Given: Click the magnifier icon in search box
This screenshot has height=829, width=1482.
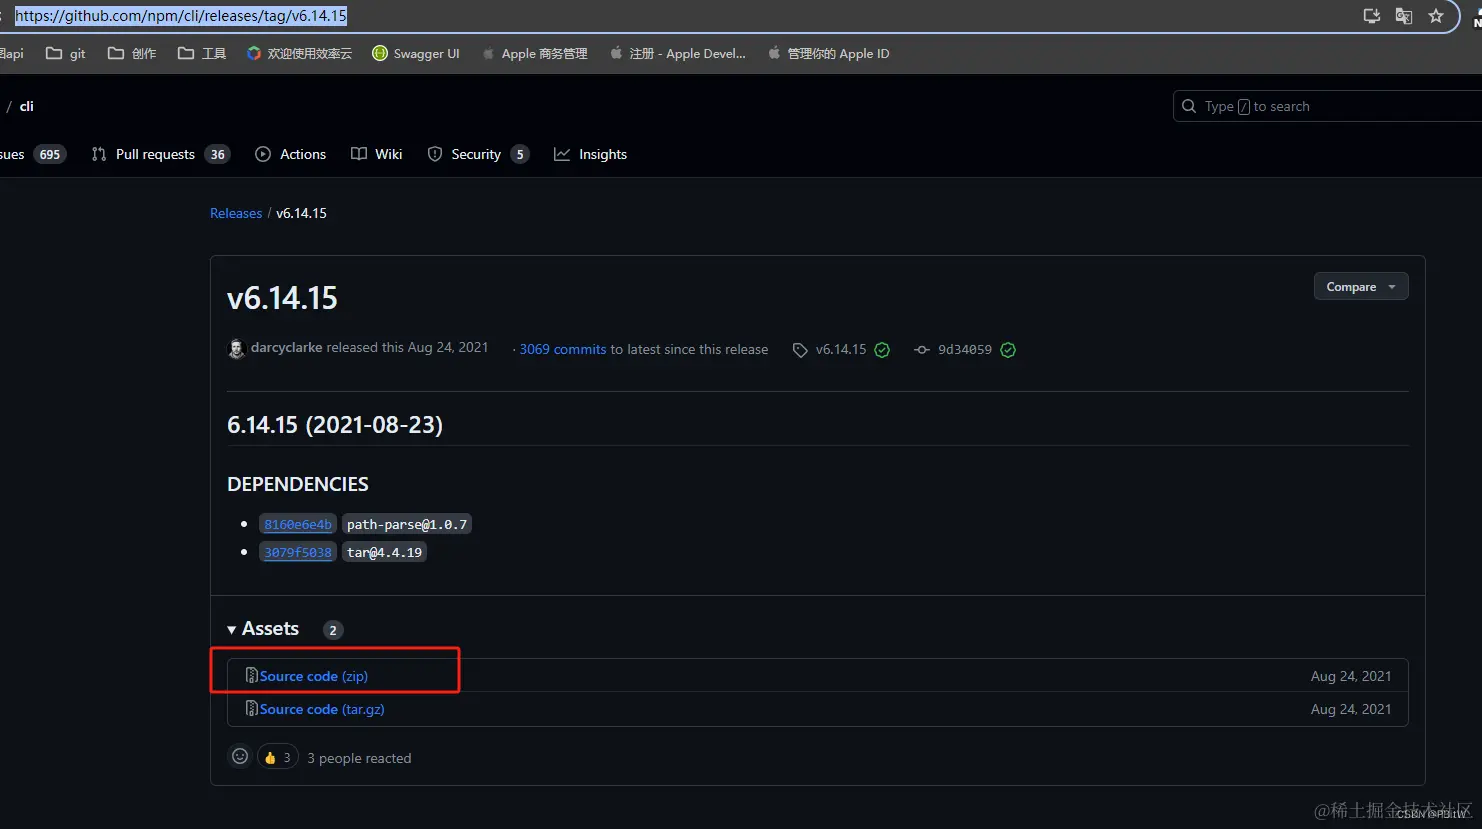Looking at the screenshot, I should pos(1189,106).
